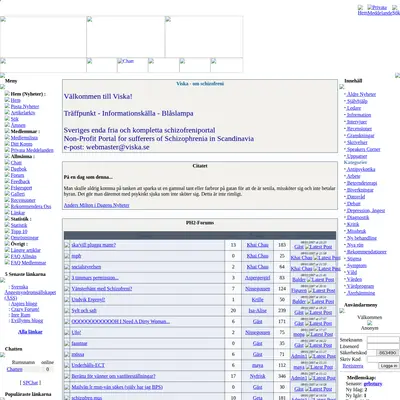Open the Diagnostik category
This screenshot has width=400, height=400.
pyautogui.click(x=358, y=217)
